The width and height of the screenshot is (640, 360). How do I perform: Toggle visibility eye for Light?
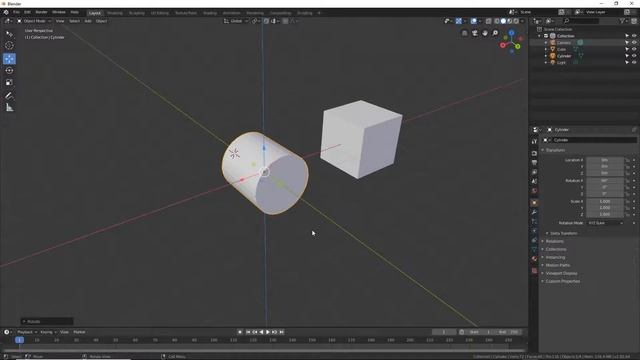(x=634, y=62)
